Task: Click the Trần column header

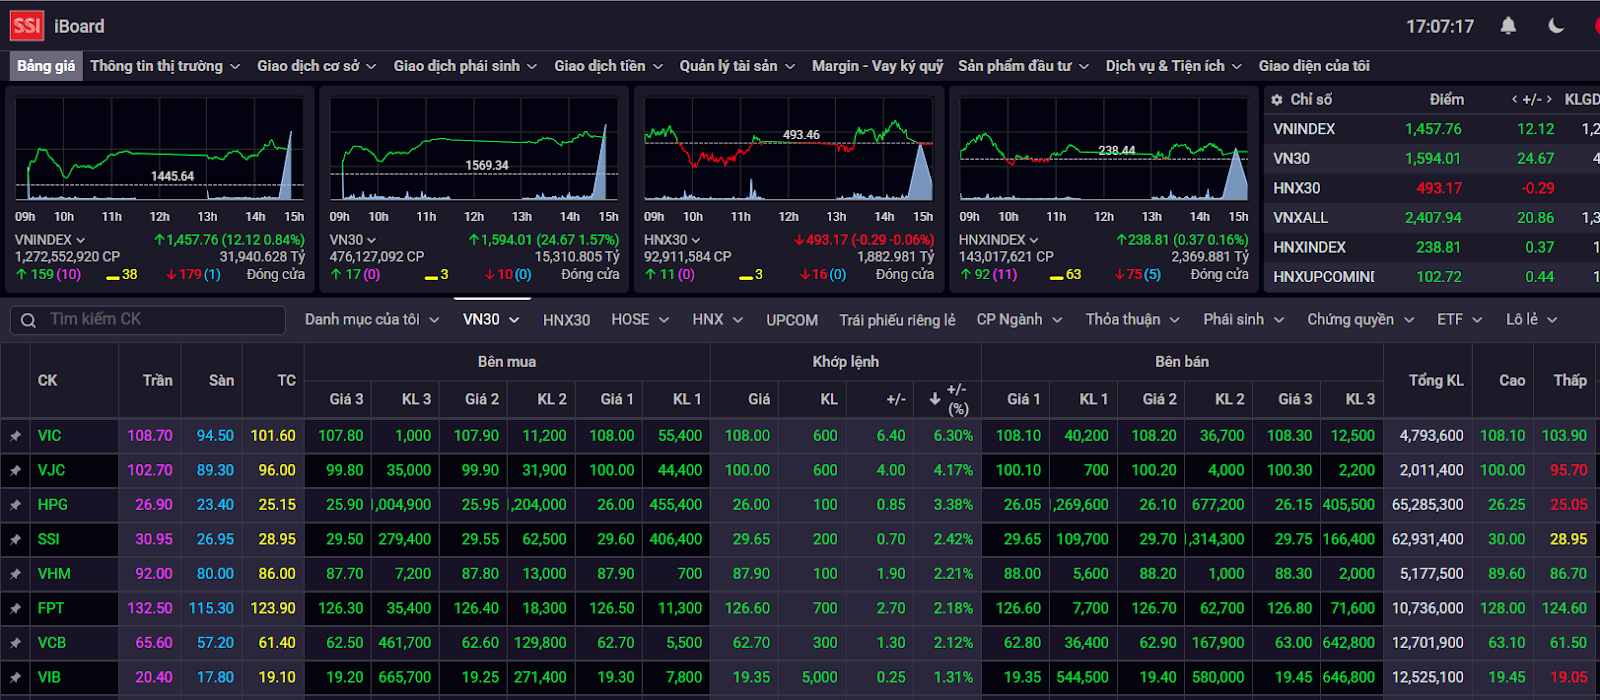Action: click(x=157, y=380)
